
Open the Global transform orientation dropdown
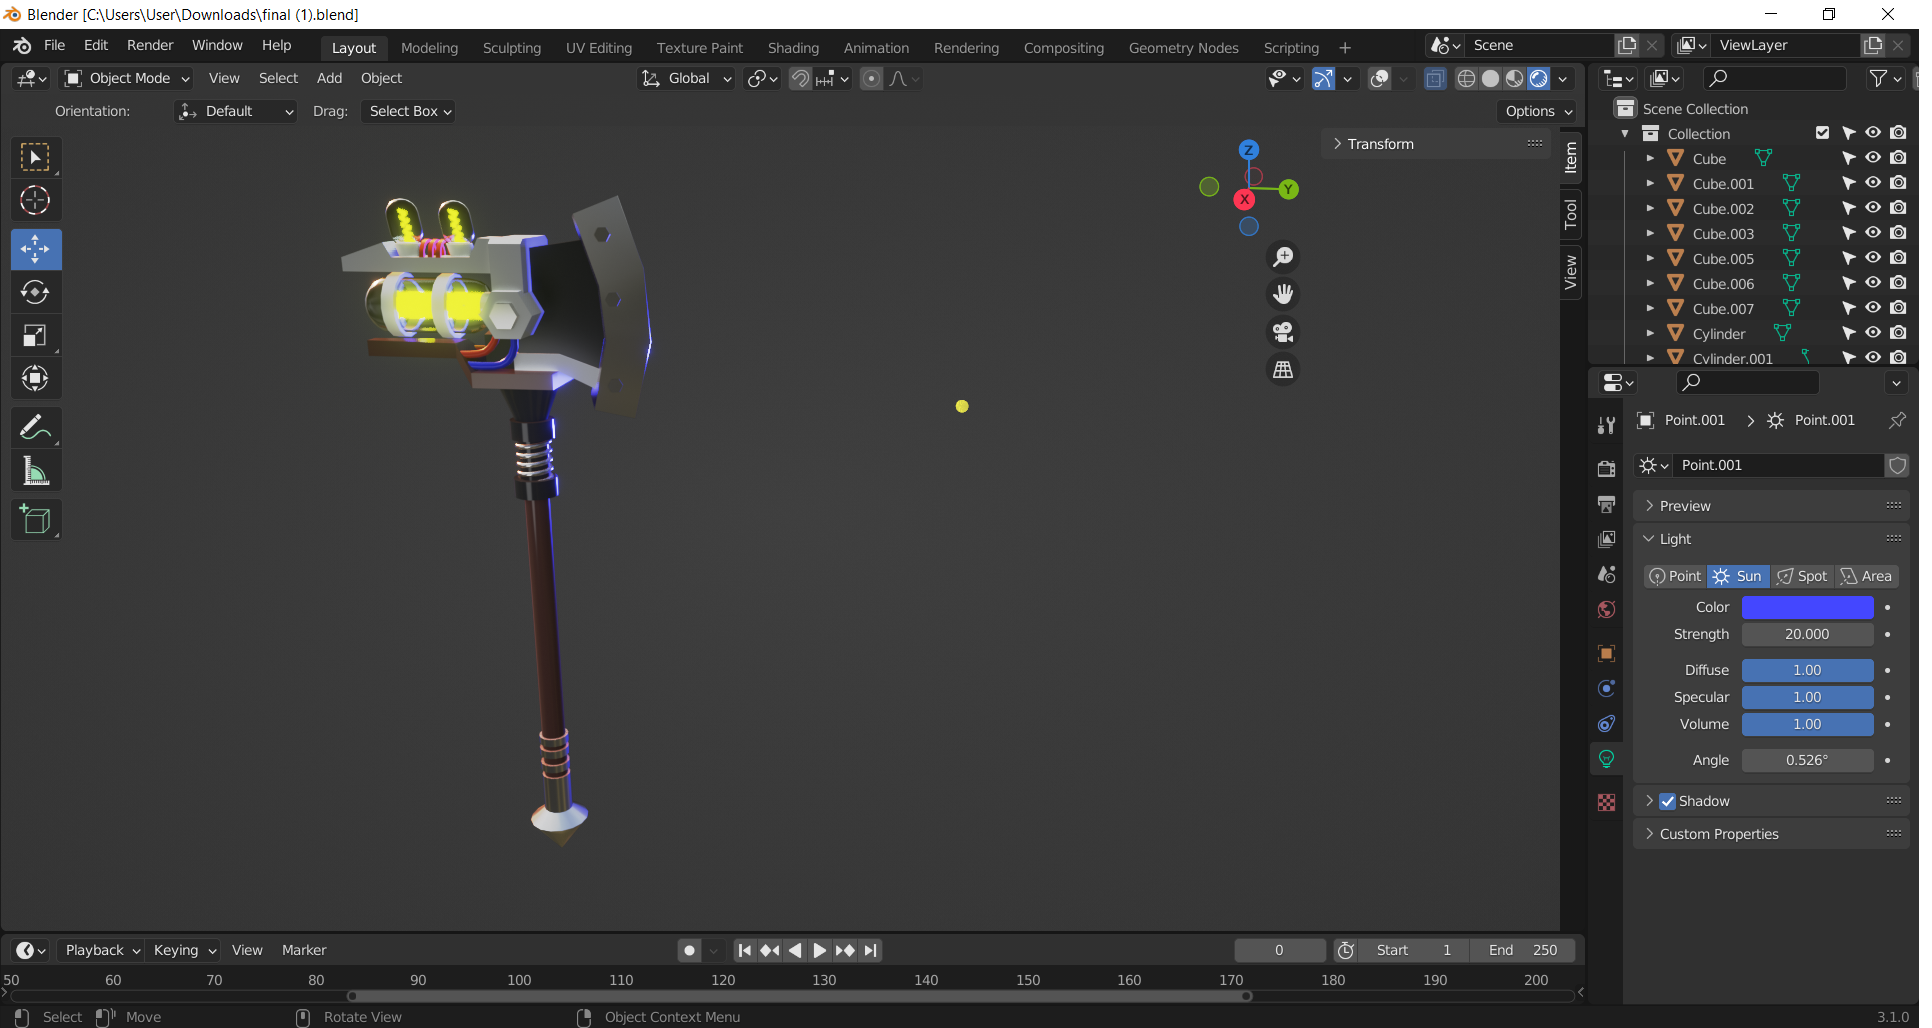[x=687, y=79]
